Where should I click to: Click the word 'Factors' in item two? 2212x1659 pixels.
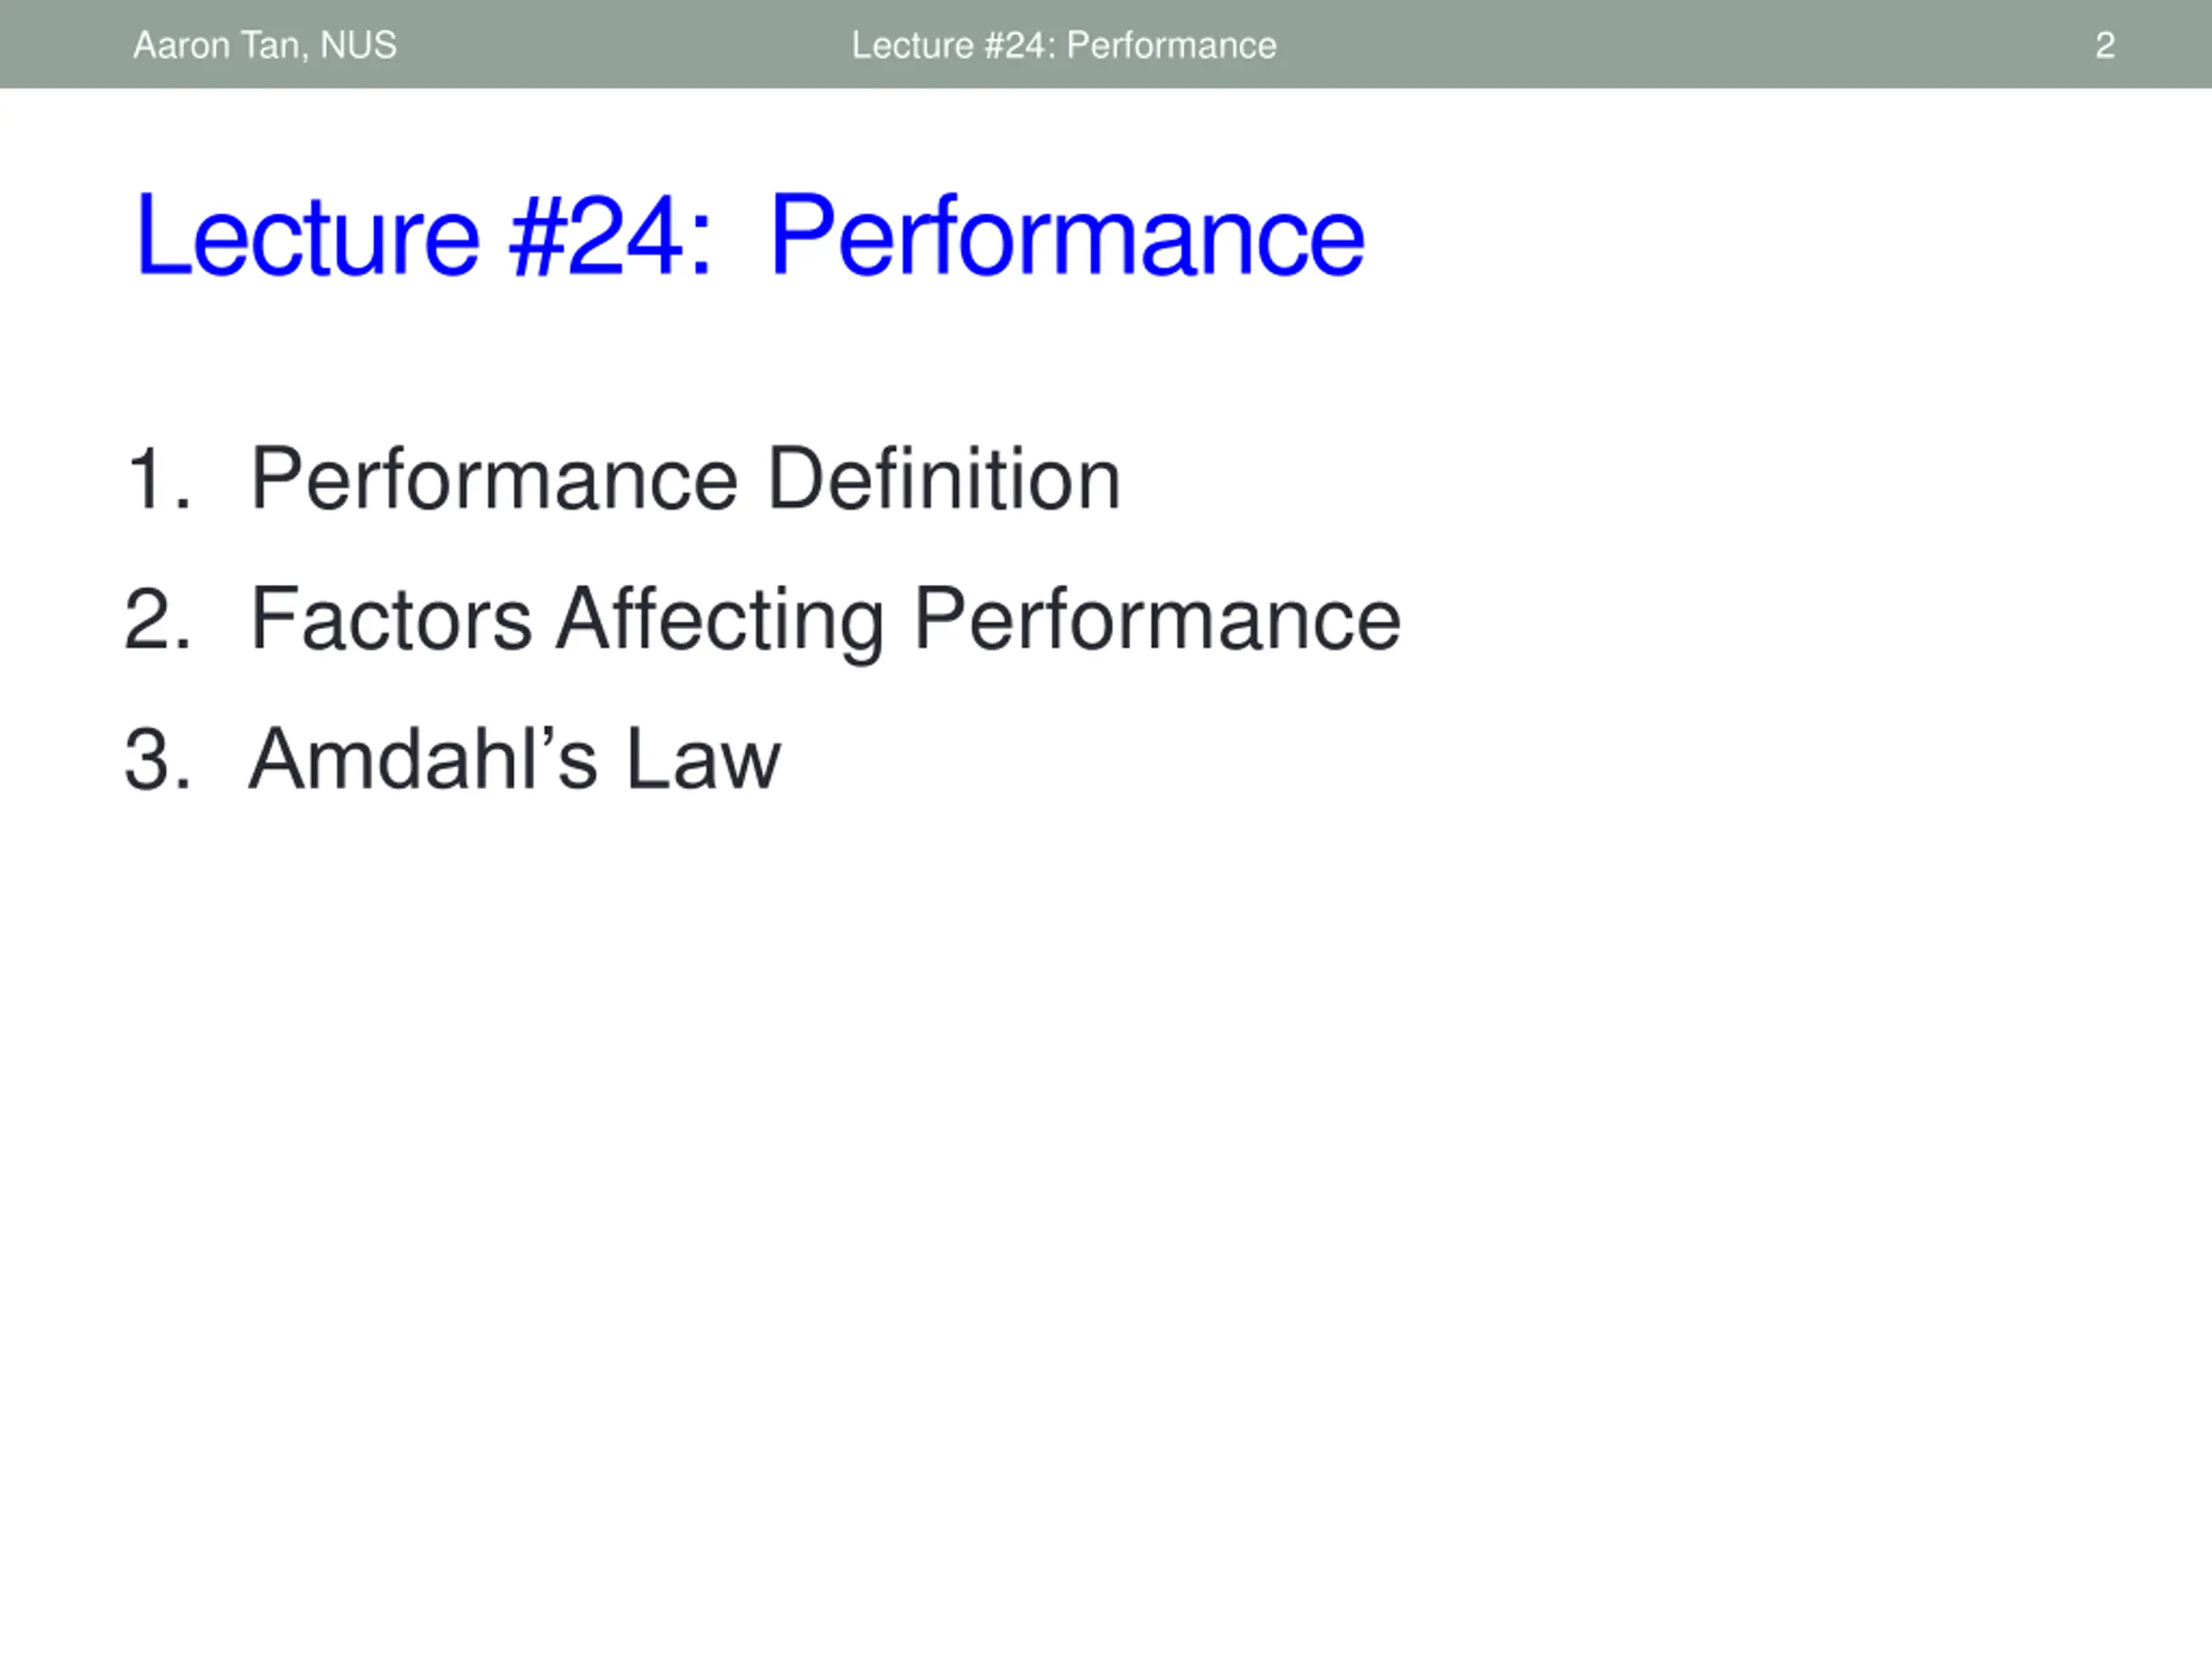click(x=391, y=620)
